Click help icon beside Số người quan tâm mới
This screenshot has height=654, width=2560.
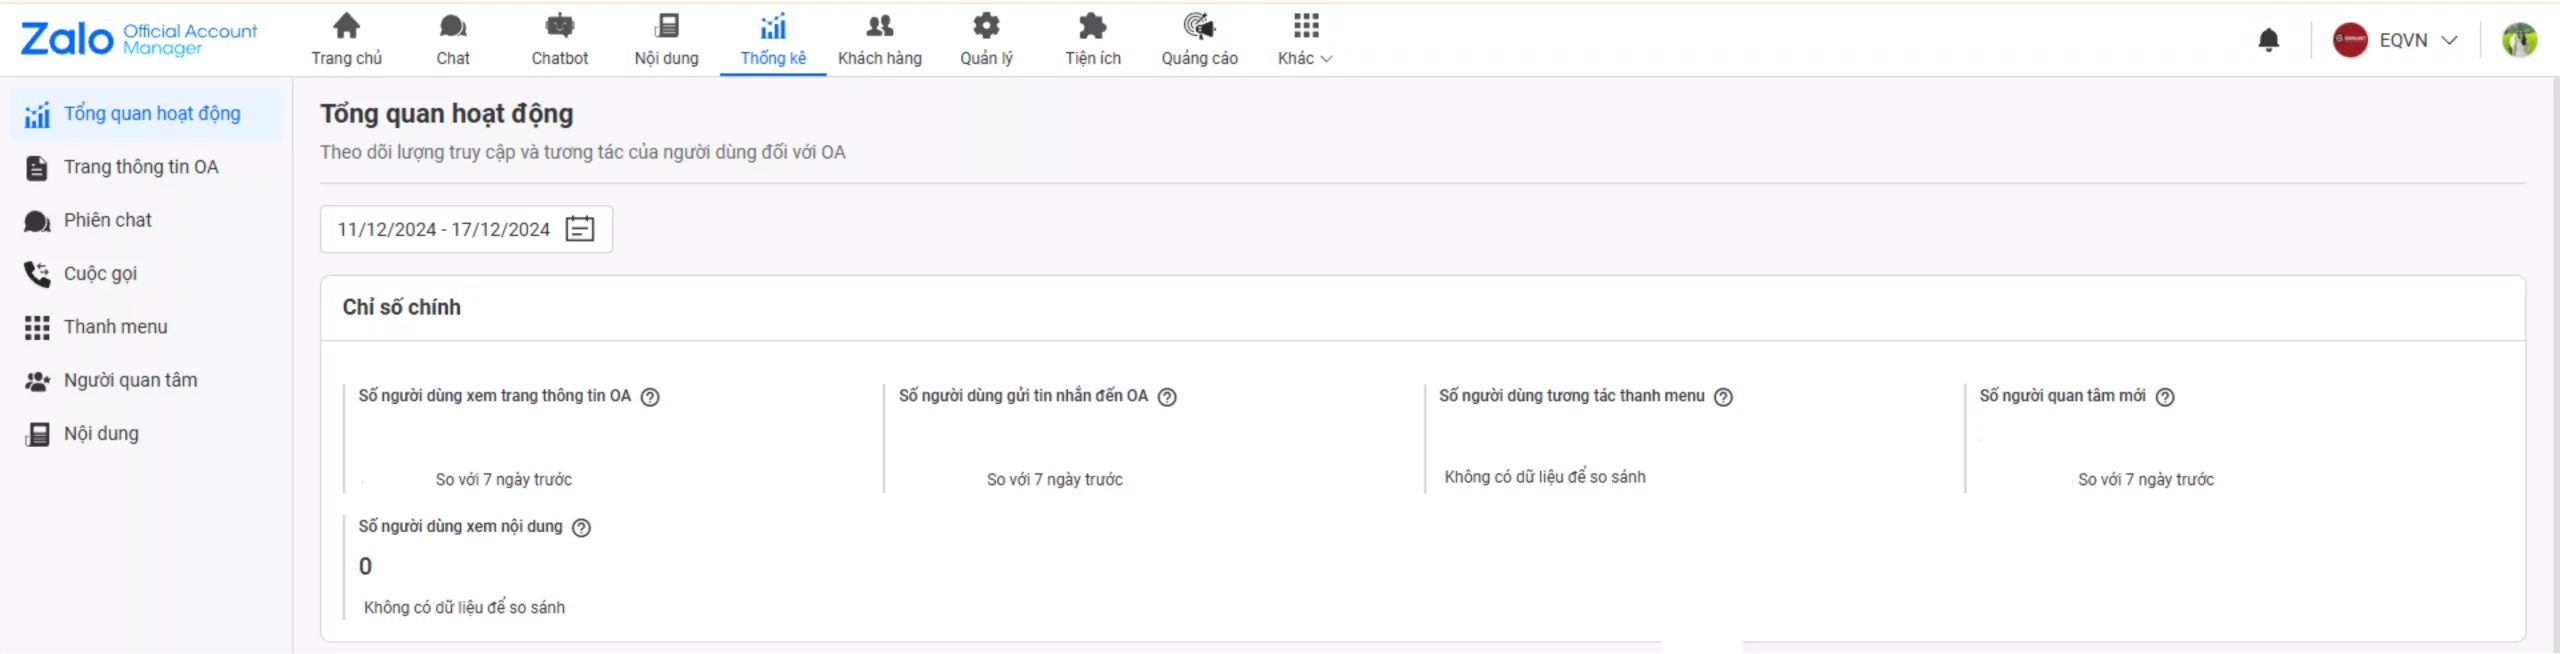click(x=2164, y=397)
